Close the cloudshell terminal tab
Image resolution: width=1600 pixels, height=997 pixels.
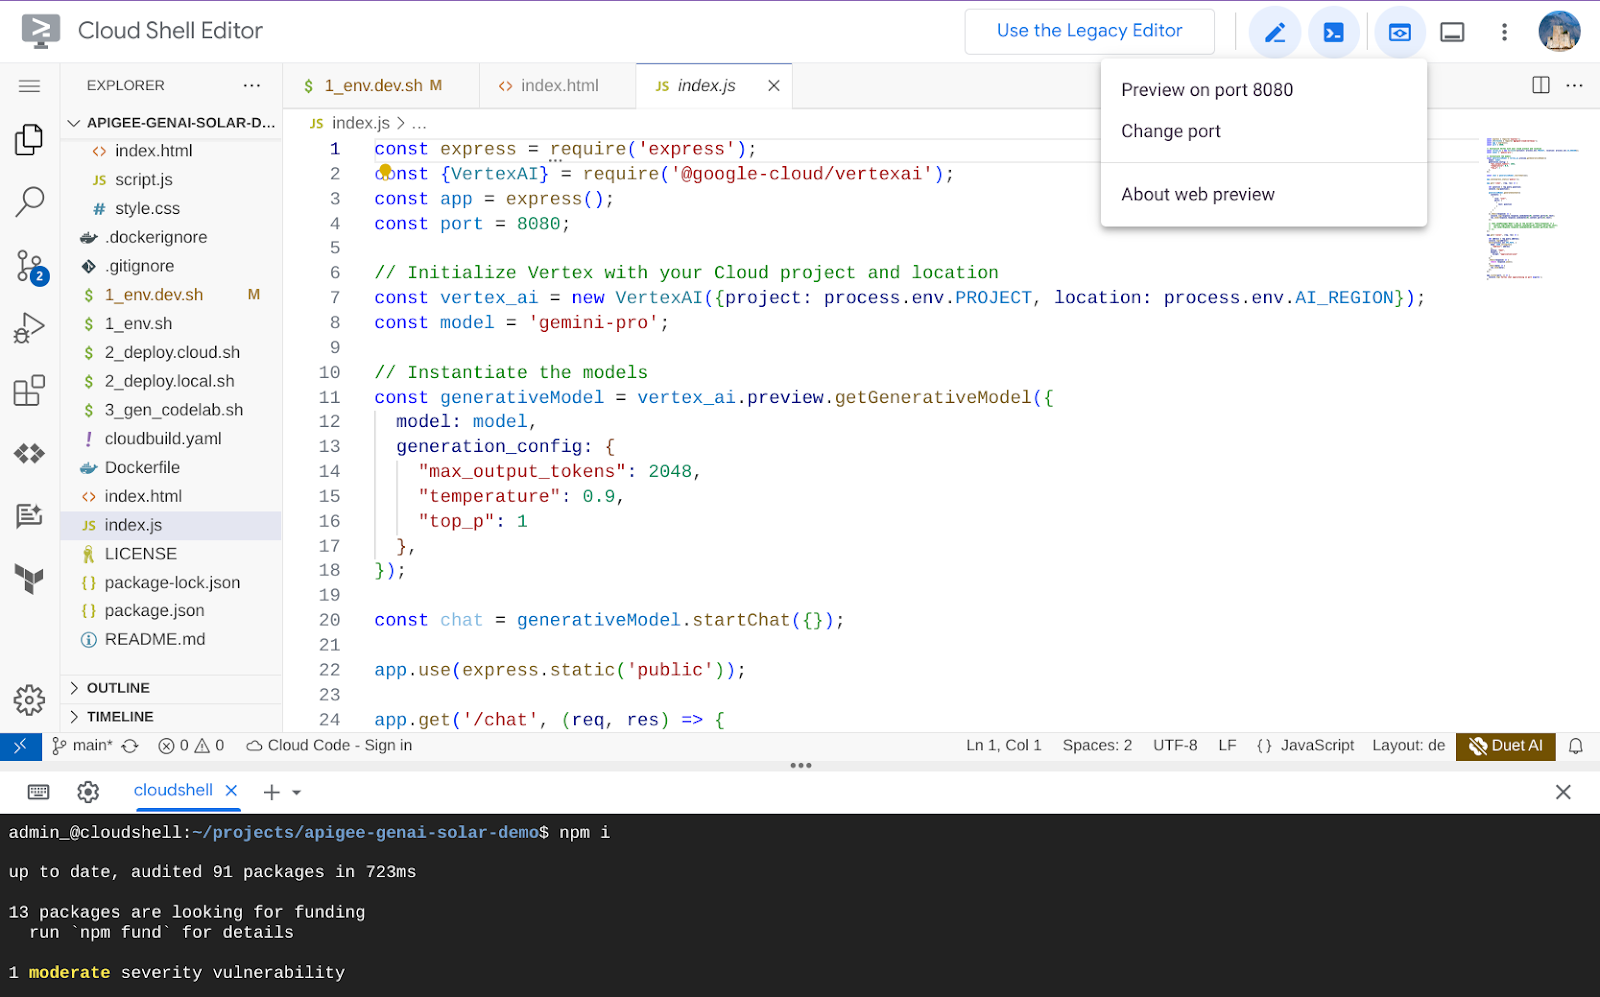pyautogui.click(x=231, y=790)
